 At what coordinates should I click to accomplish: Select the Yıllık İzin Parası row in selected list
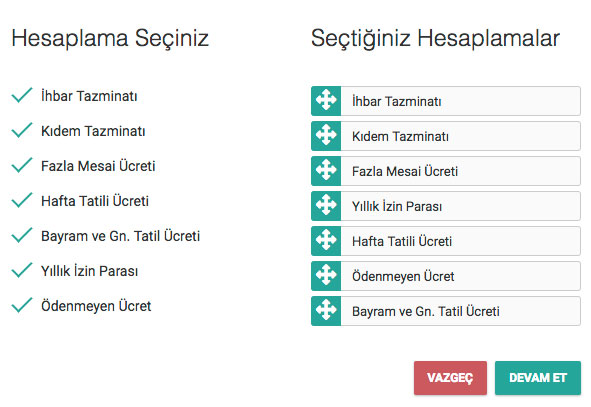[446, 206]
